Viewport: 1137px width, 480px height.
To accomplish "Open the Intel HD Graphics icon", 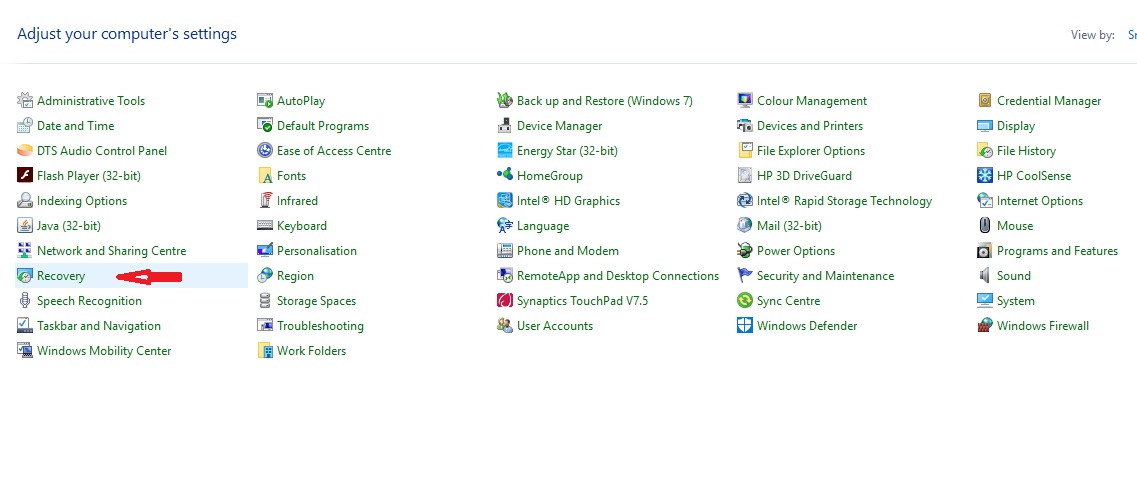I will coord(505,201).
